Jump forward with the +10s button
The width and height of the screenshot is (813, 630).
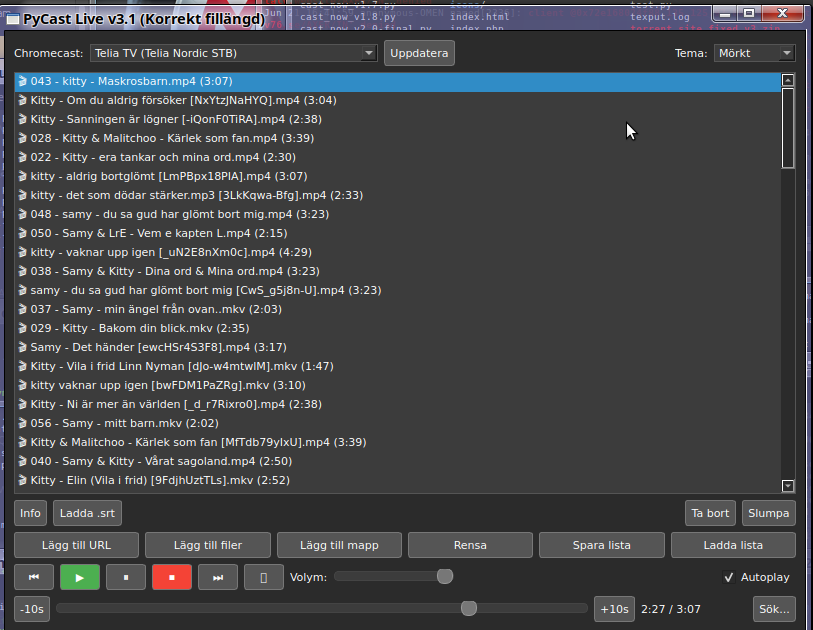[613, 608]
